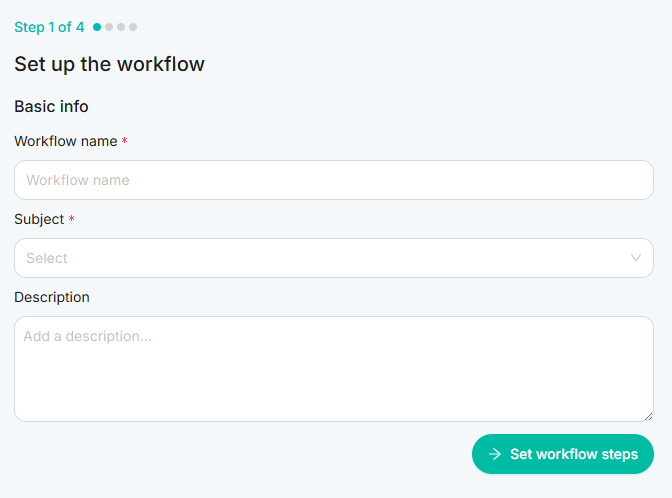
Task: Click the "Subject" field label
Action: [x=39, y=219]
